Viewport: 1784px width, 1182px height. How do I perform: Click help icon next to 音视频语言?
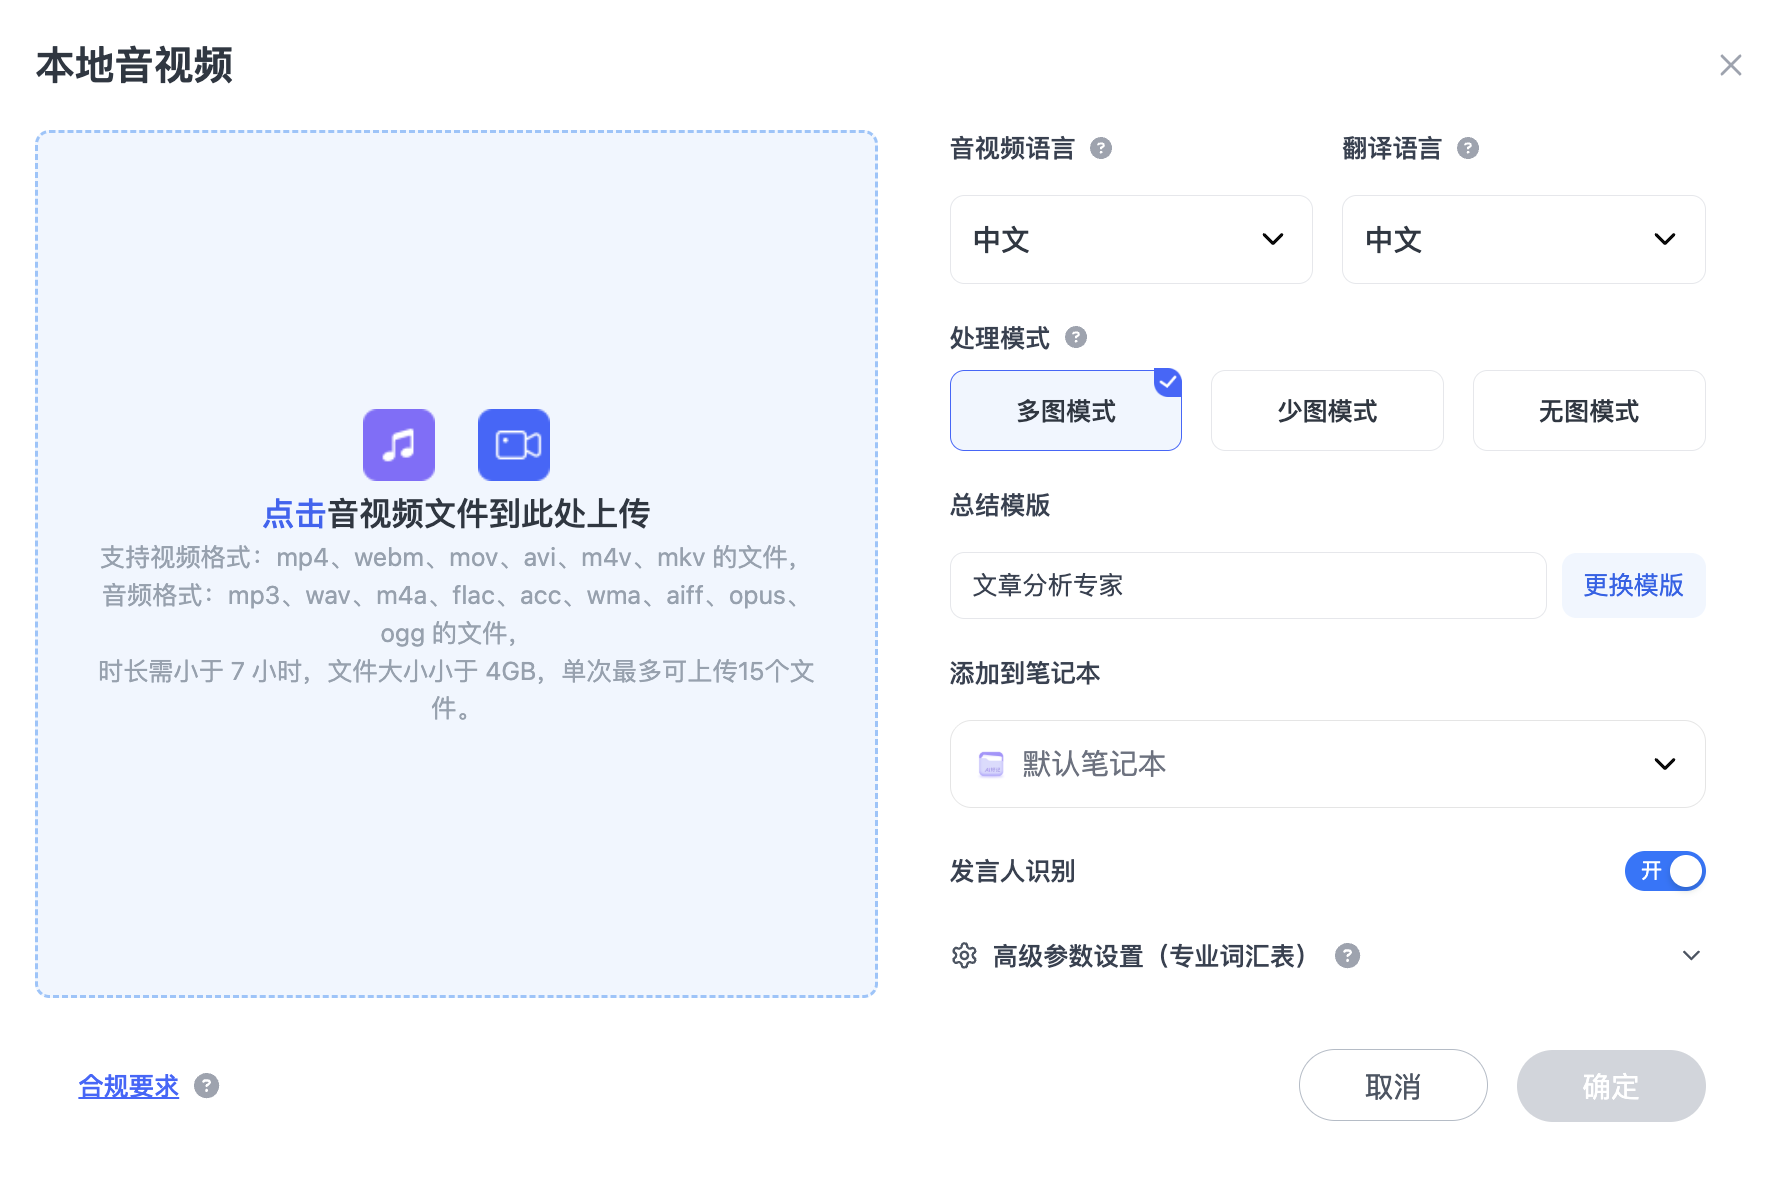click(x=1101, y=148)
